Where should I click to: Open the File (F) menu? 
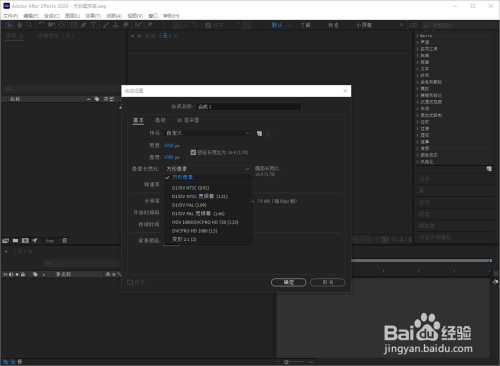pos(10,16)
